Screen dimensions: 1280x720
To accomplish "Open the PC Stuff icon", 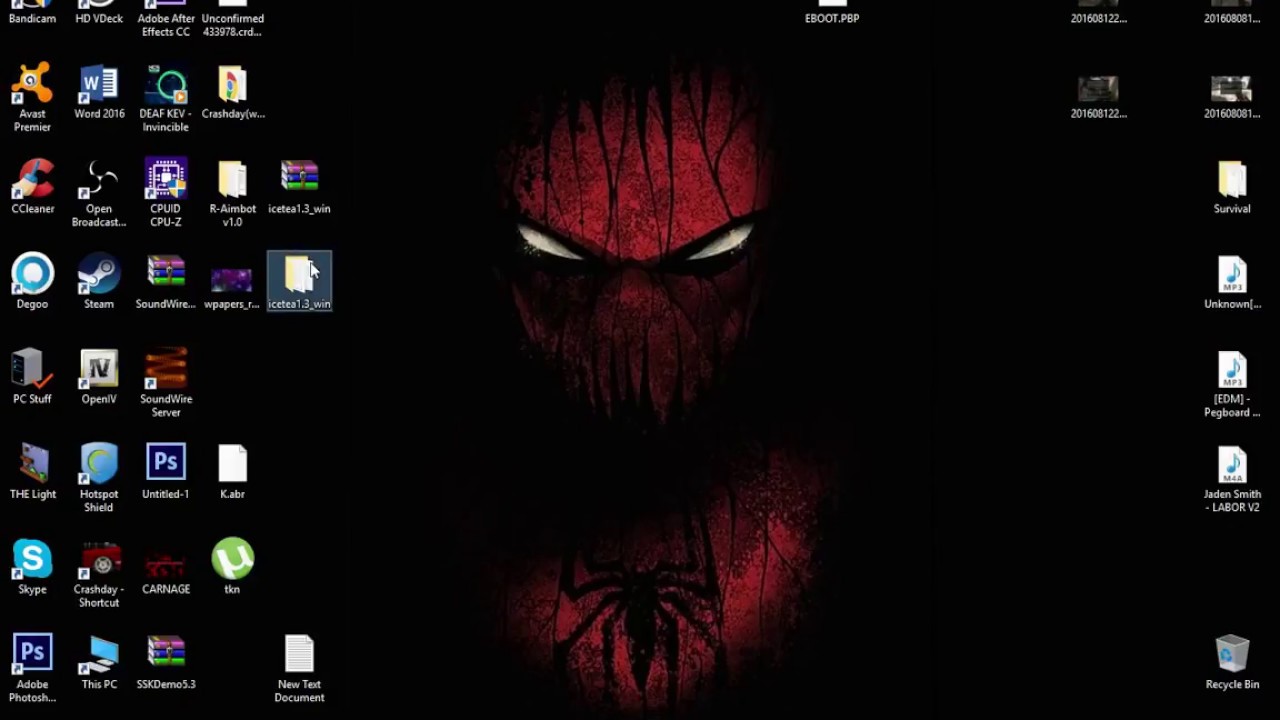I will point(32,377).
